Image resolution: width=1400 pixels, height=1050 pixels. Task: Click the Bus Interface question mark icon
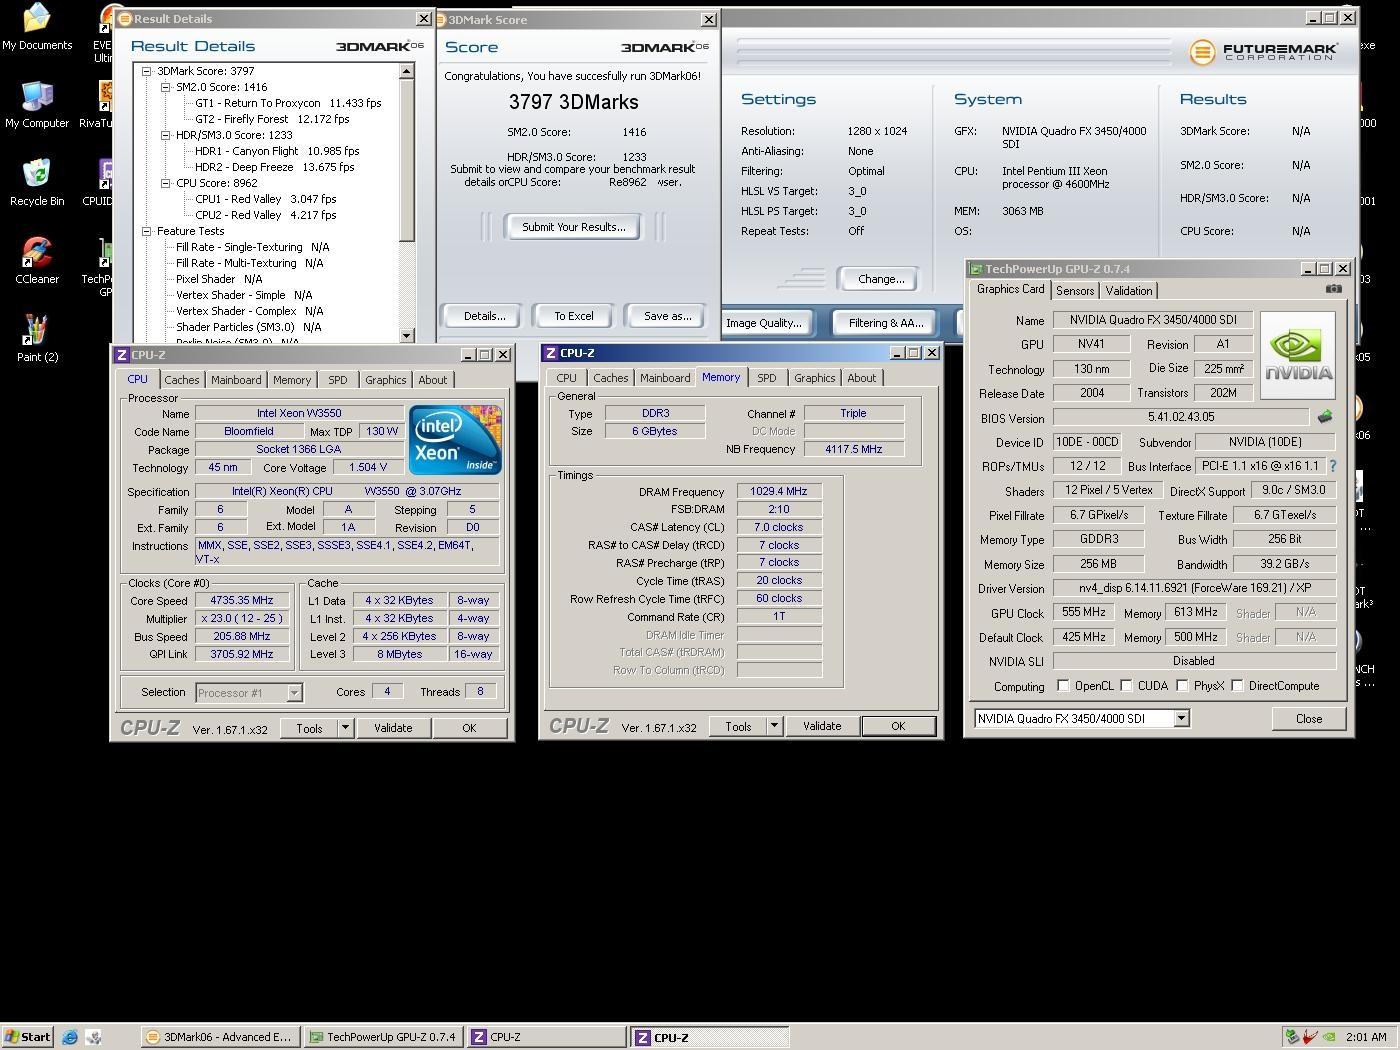[1333, 466]
